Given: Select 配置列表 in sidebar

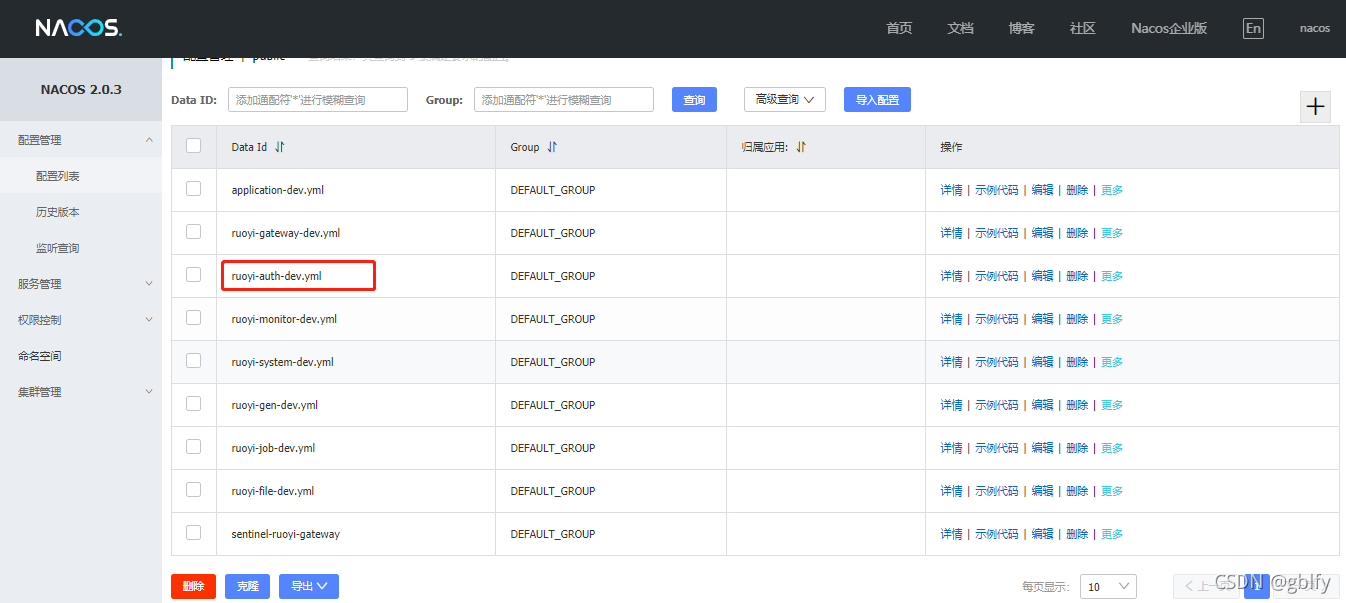Looking at the screenshot, I should coord(81,176).
